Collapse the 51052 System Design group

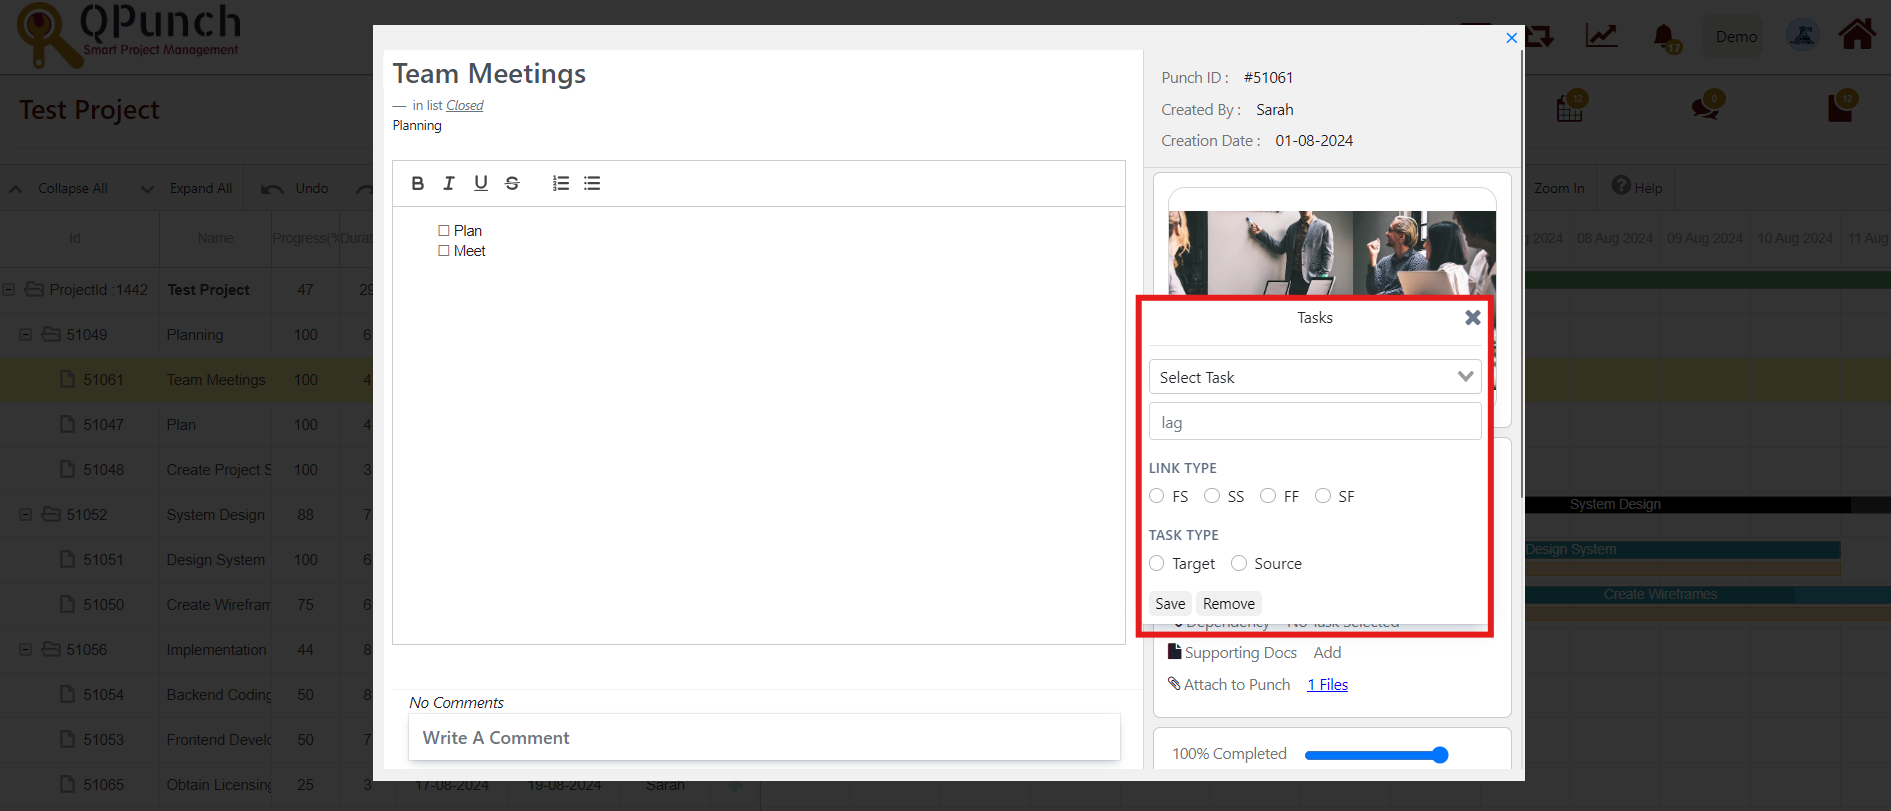tap(25, 514)
